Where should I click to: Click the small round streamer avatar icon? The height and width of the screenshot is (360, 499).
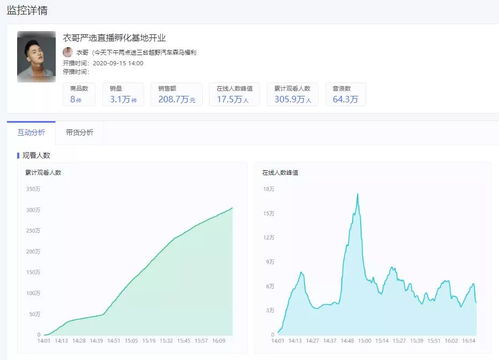coord(68,52)
